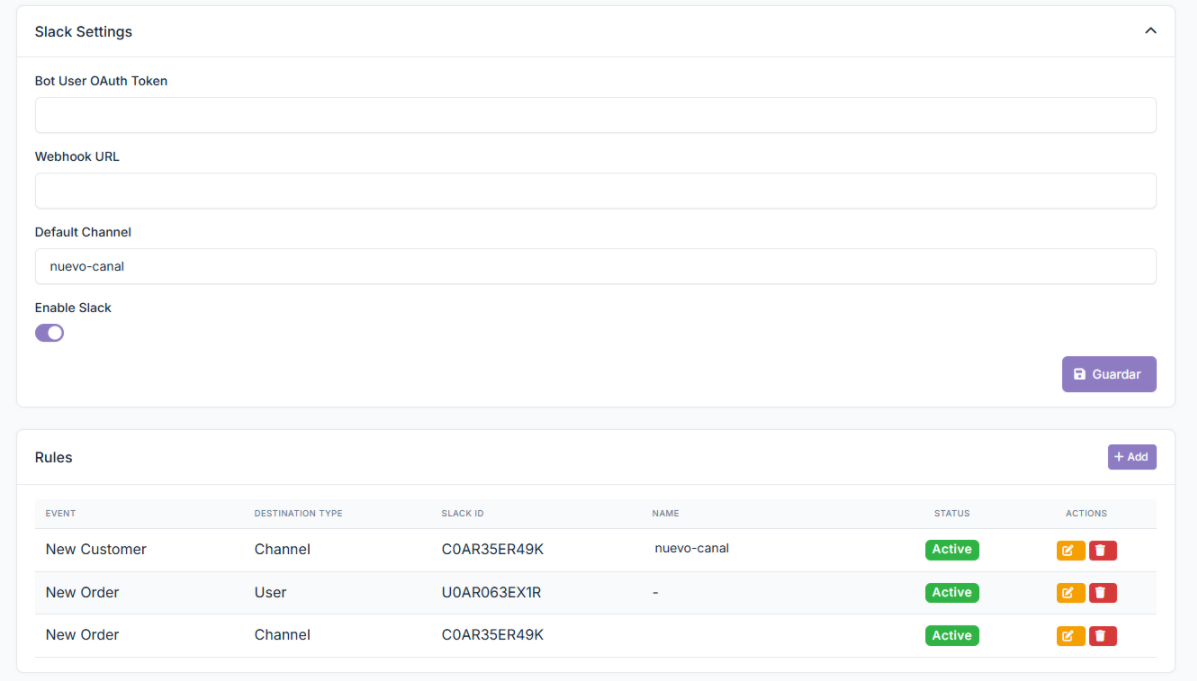
Task: Edit the New Order User rule
Action: point(1070,593)
